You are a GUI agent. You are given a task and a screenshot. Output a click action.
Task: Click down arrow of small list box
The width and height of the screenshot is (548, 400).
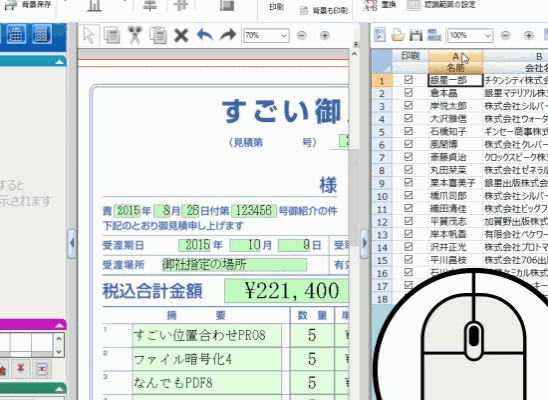(59, 351)
